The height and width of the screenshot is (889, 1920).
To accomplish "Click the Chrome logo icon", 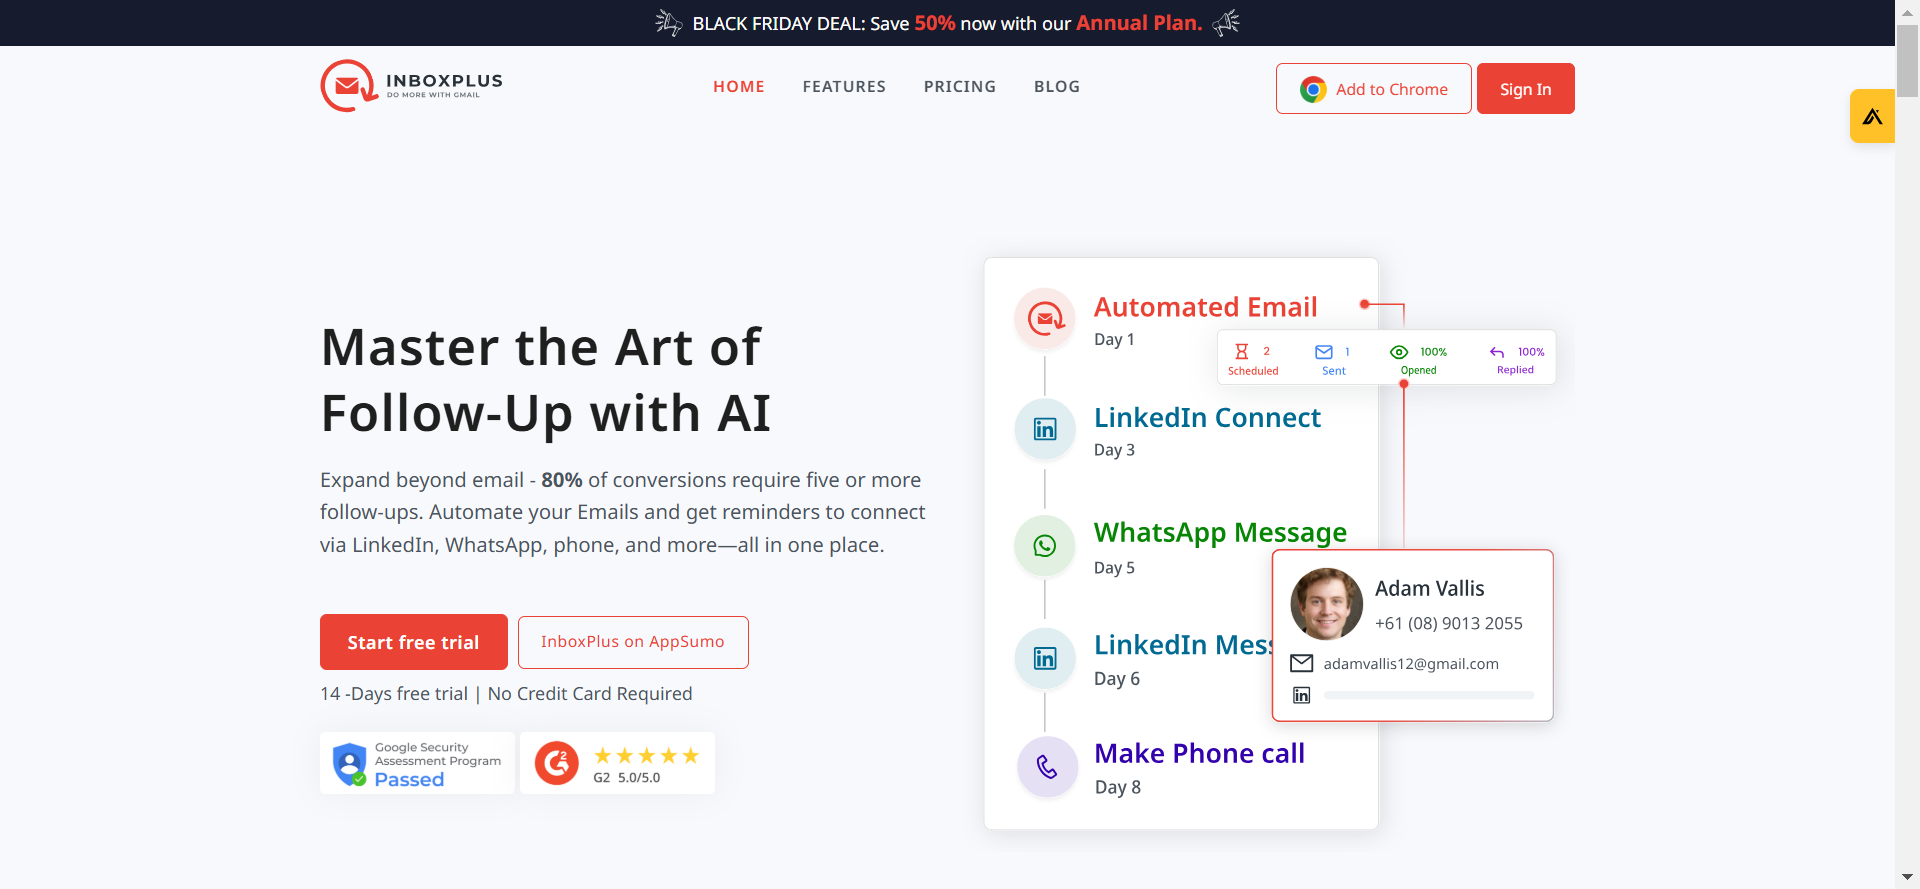I will coord(1313,90).
